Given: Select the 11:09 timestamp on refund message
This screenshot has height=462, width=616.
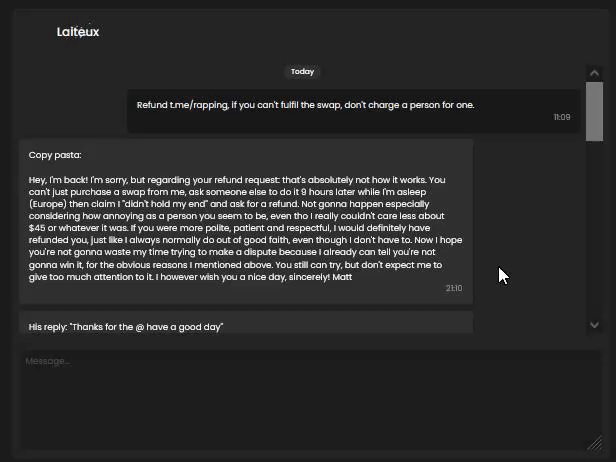Looking at the screenshot, I should (562, 117).
